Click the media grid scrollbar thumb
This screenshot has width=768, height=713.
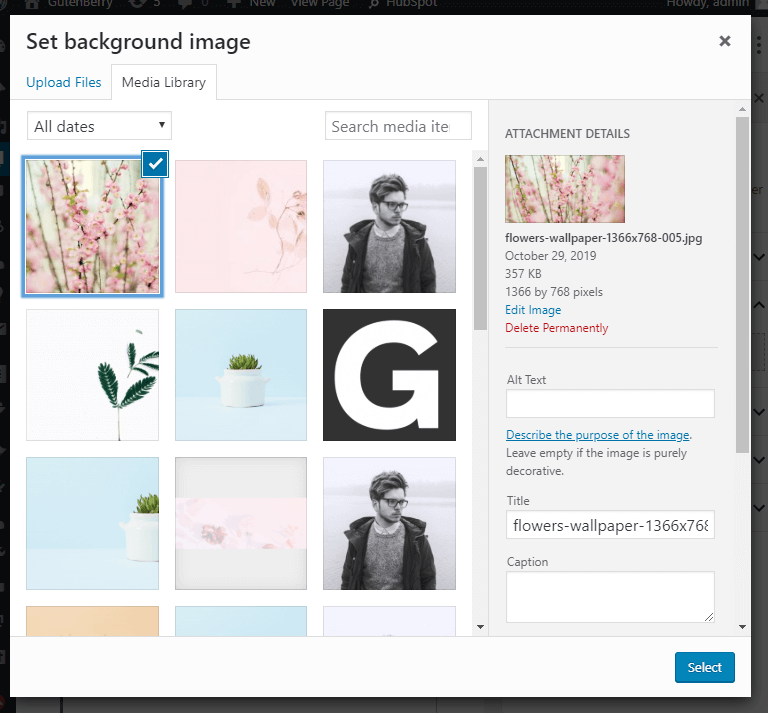pos(480,248)
